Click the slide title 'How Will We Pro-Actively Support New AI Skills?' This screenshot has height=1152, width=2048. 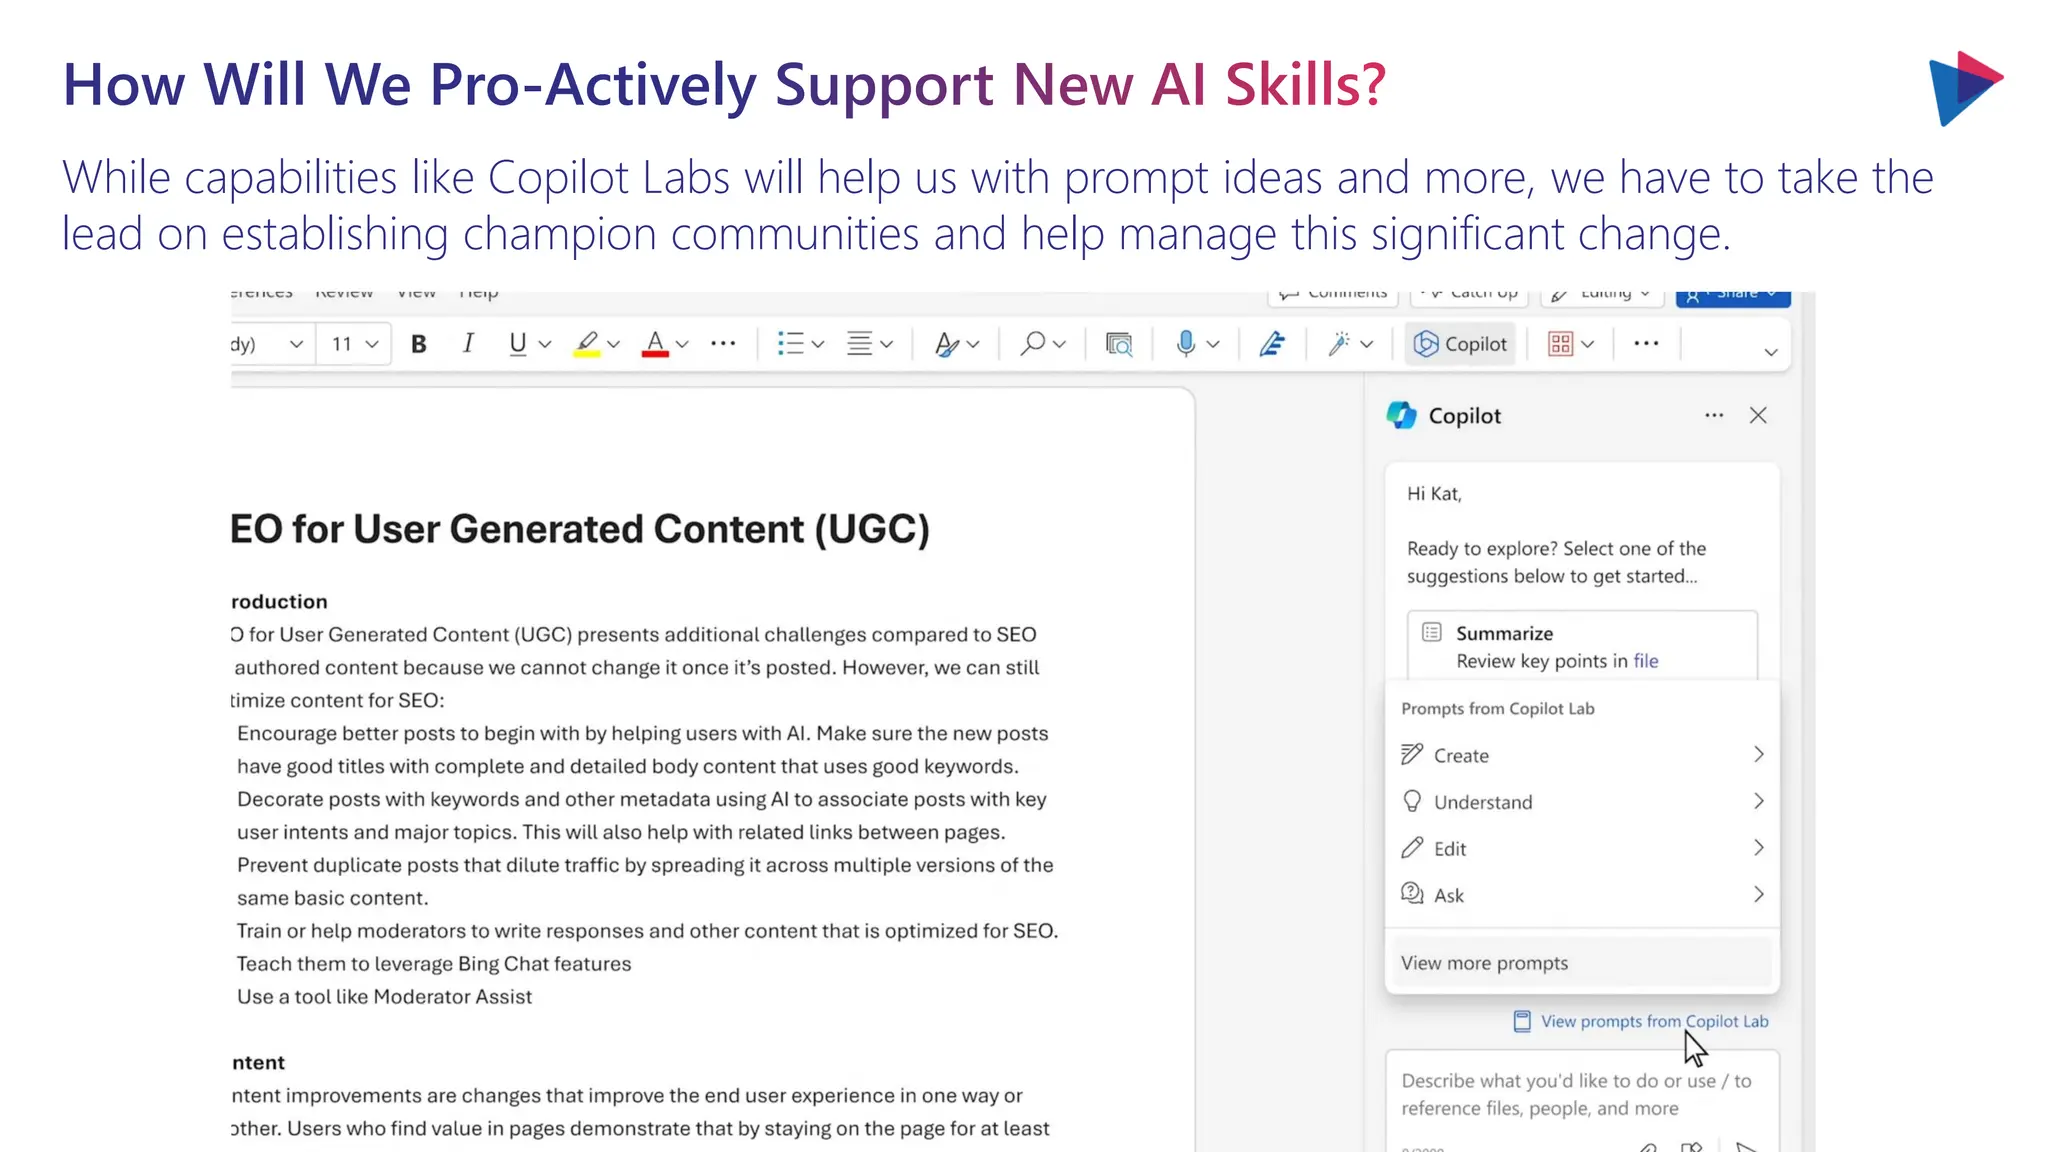pos(725,84)
